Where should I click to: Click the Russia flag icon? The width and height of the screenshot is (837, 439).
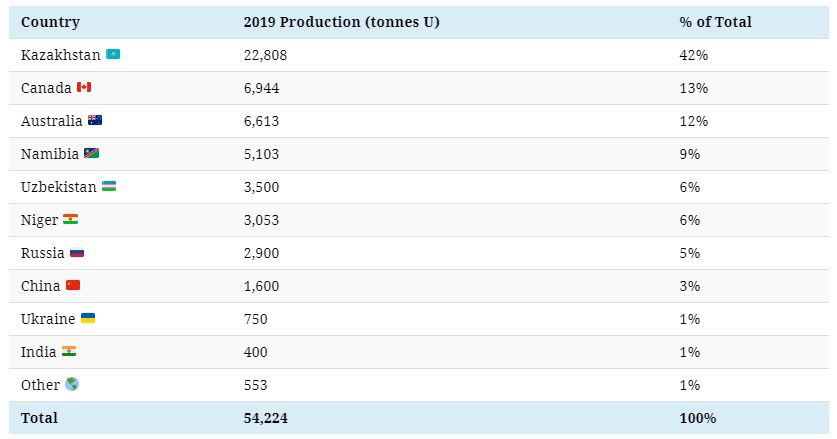[x=77, y=253]
